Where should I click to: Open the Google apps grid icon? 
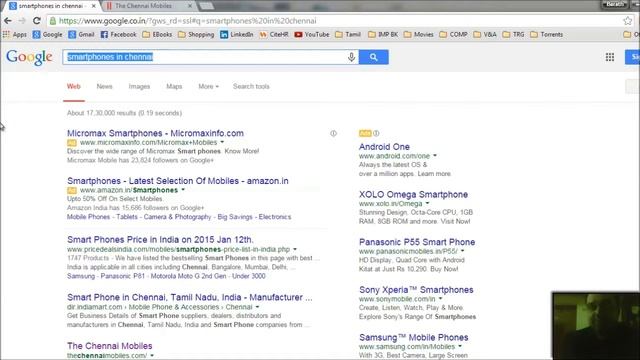(x=610, y=57)
